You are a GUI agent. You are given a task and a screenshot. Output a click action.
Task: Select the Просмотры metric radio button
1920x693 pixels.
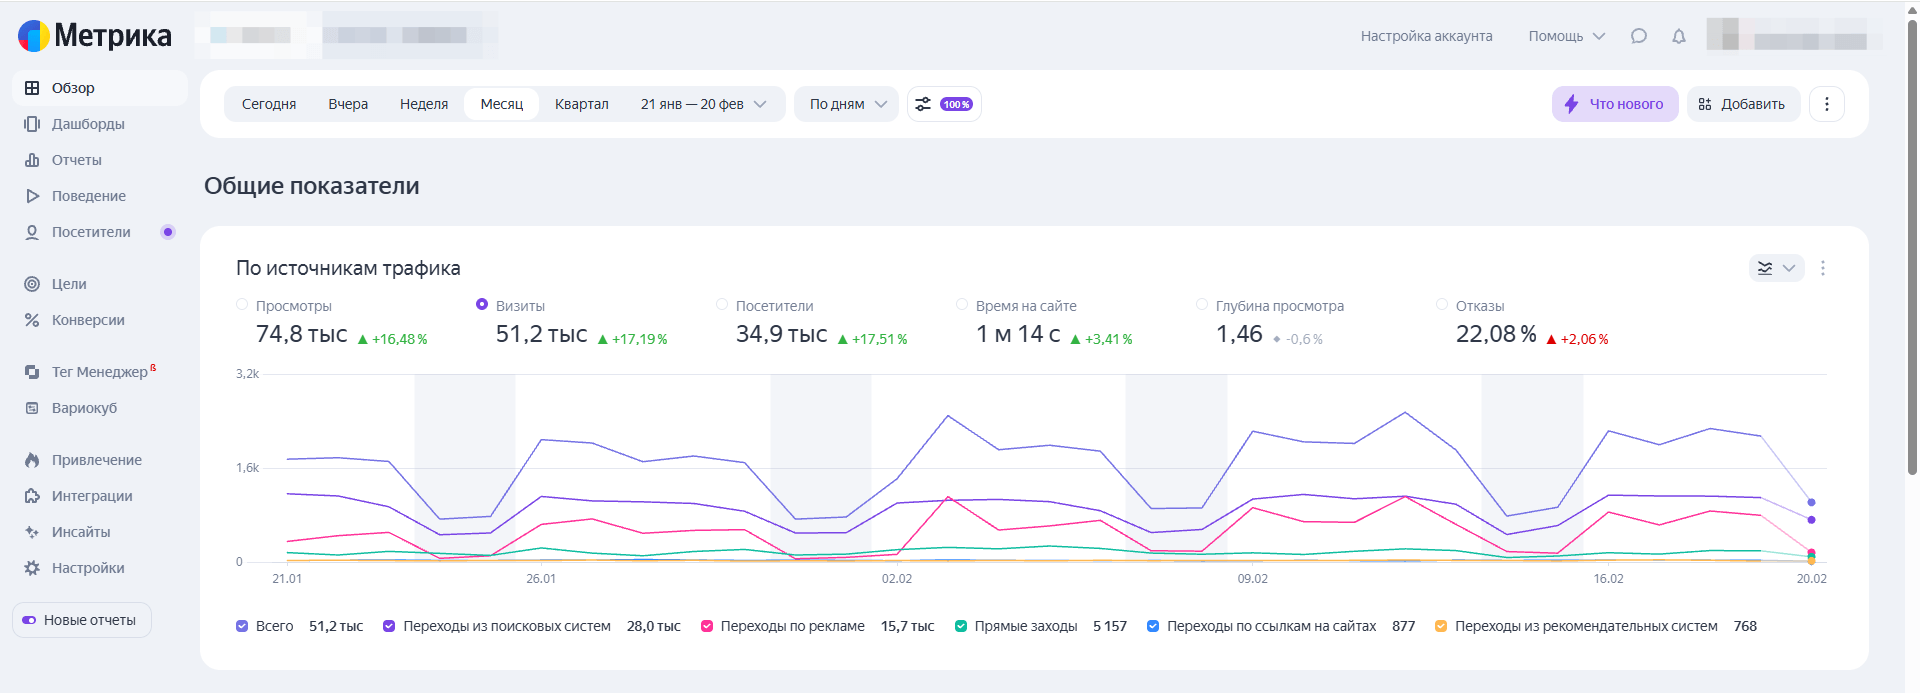point(242,305)
